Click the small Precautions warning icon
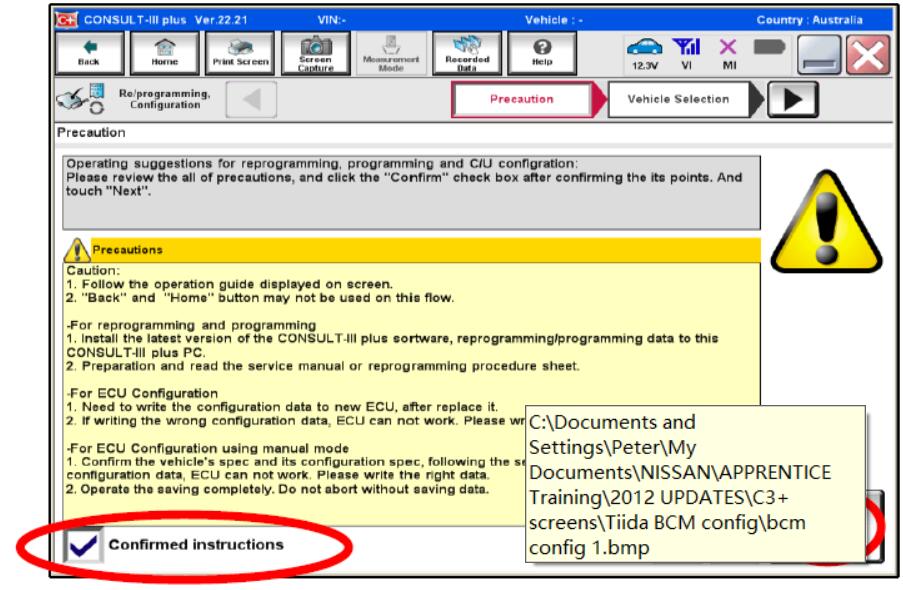 pyautogui.click(x=77, y=250)
